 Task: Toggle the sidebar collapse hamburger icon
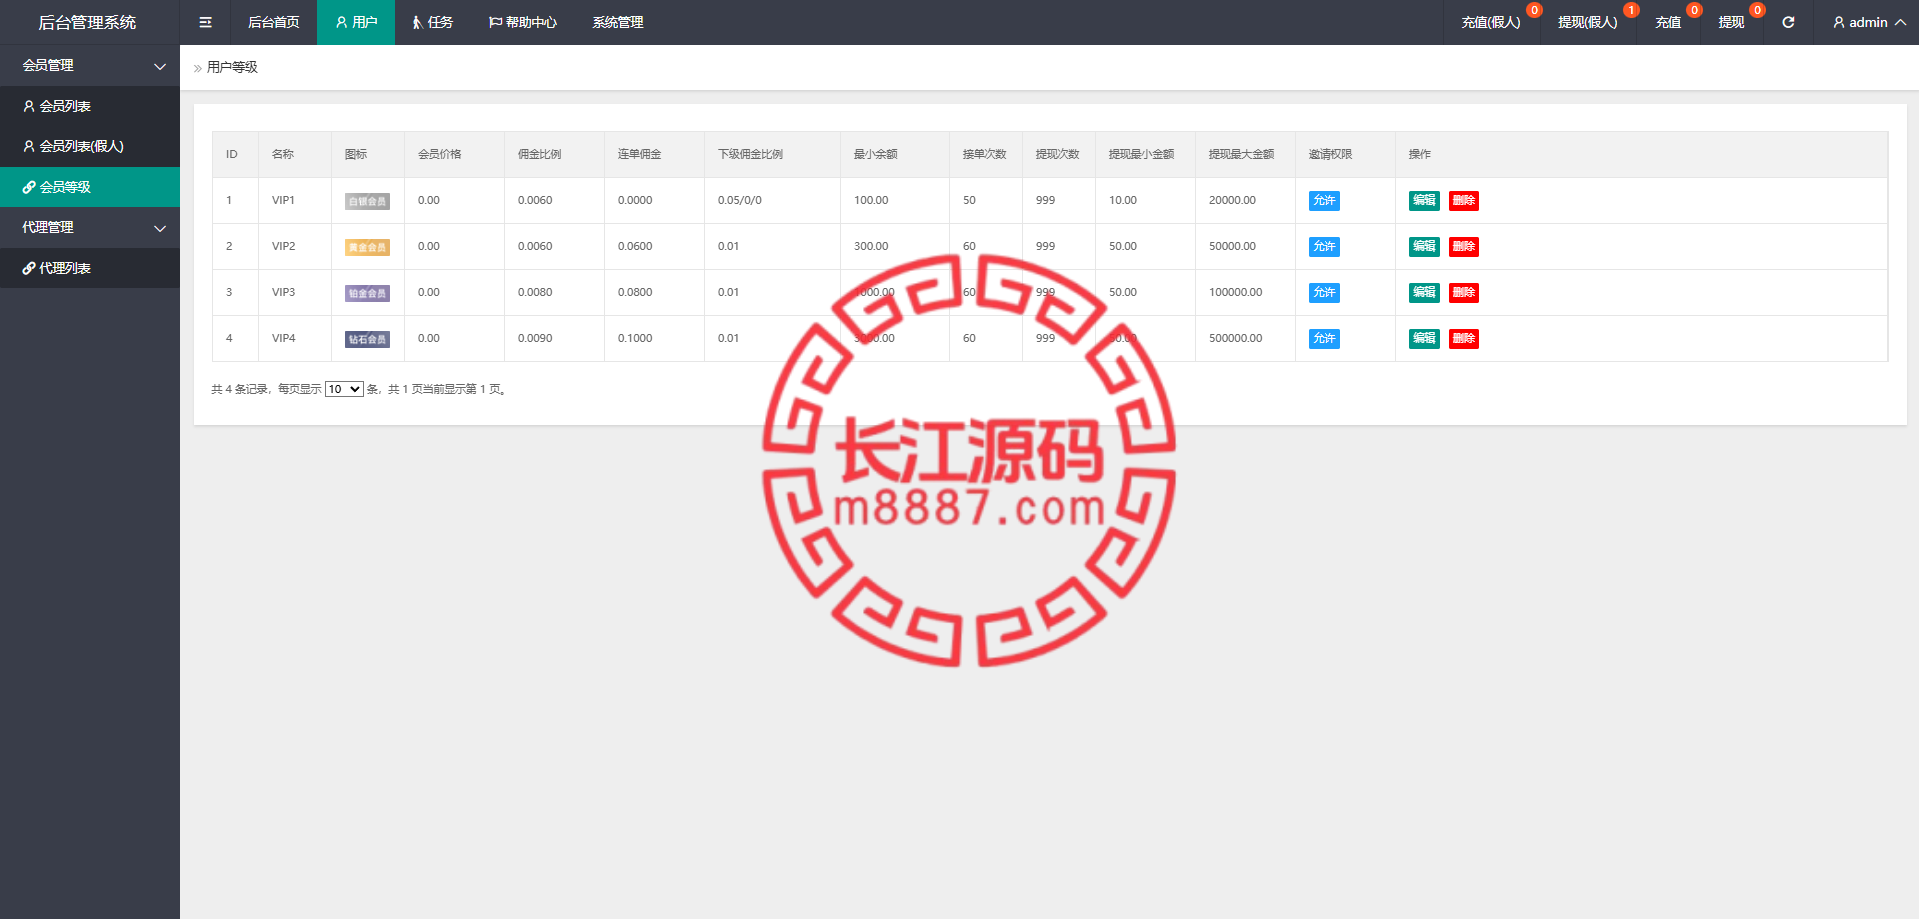(x=205, y=22)
